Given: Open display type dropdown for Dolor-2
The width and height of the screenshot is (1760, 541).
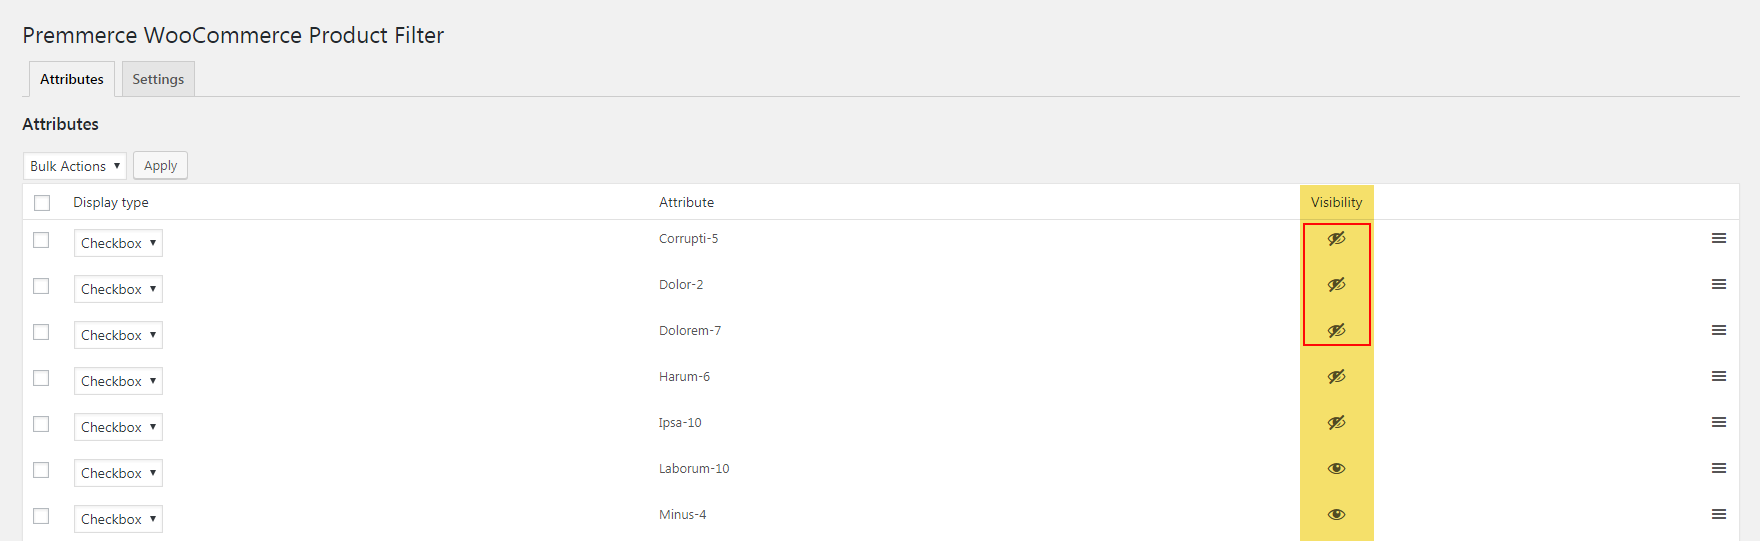Looking at the screenshot, I should point(118,289).
